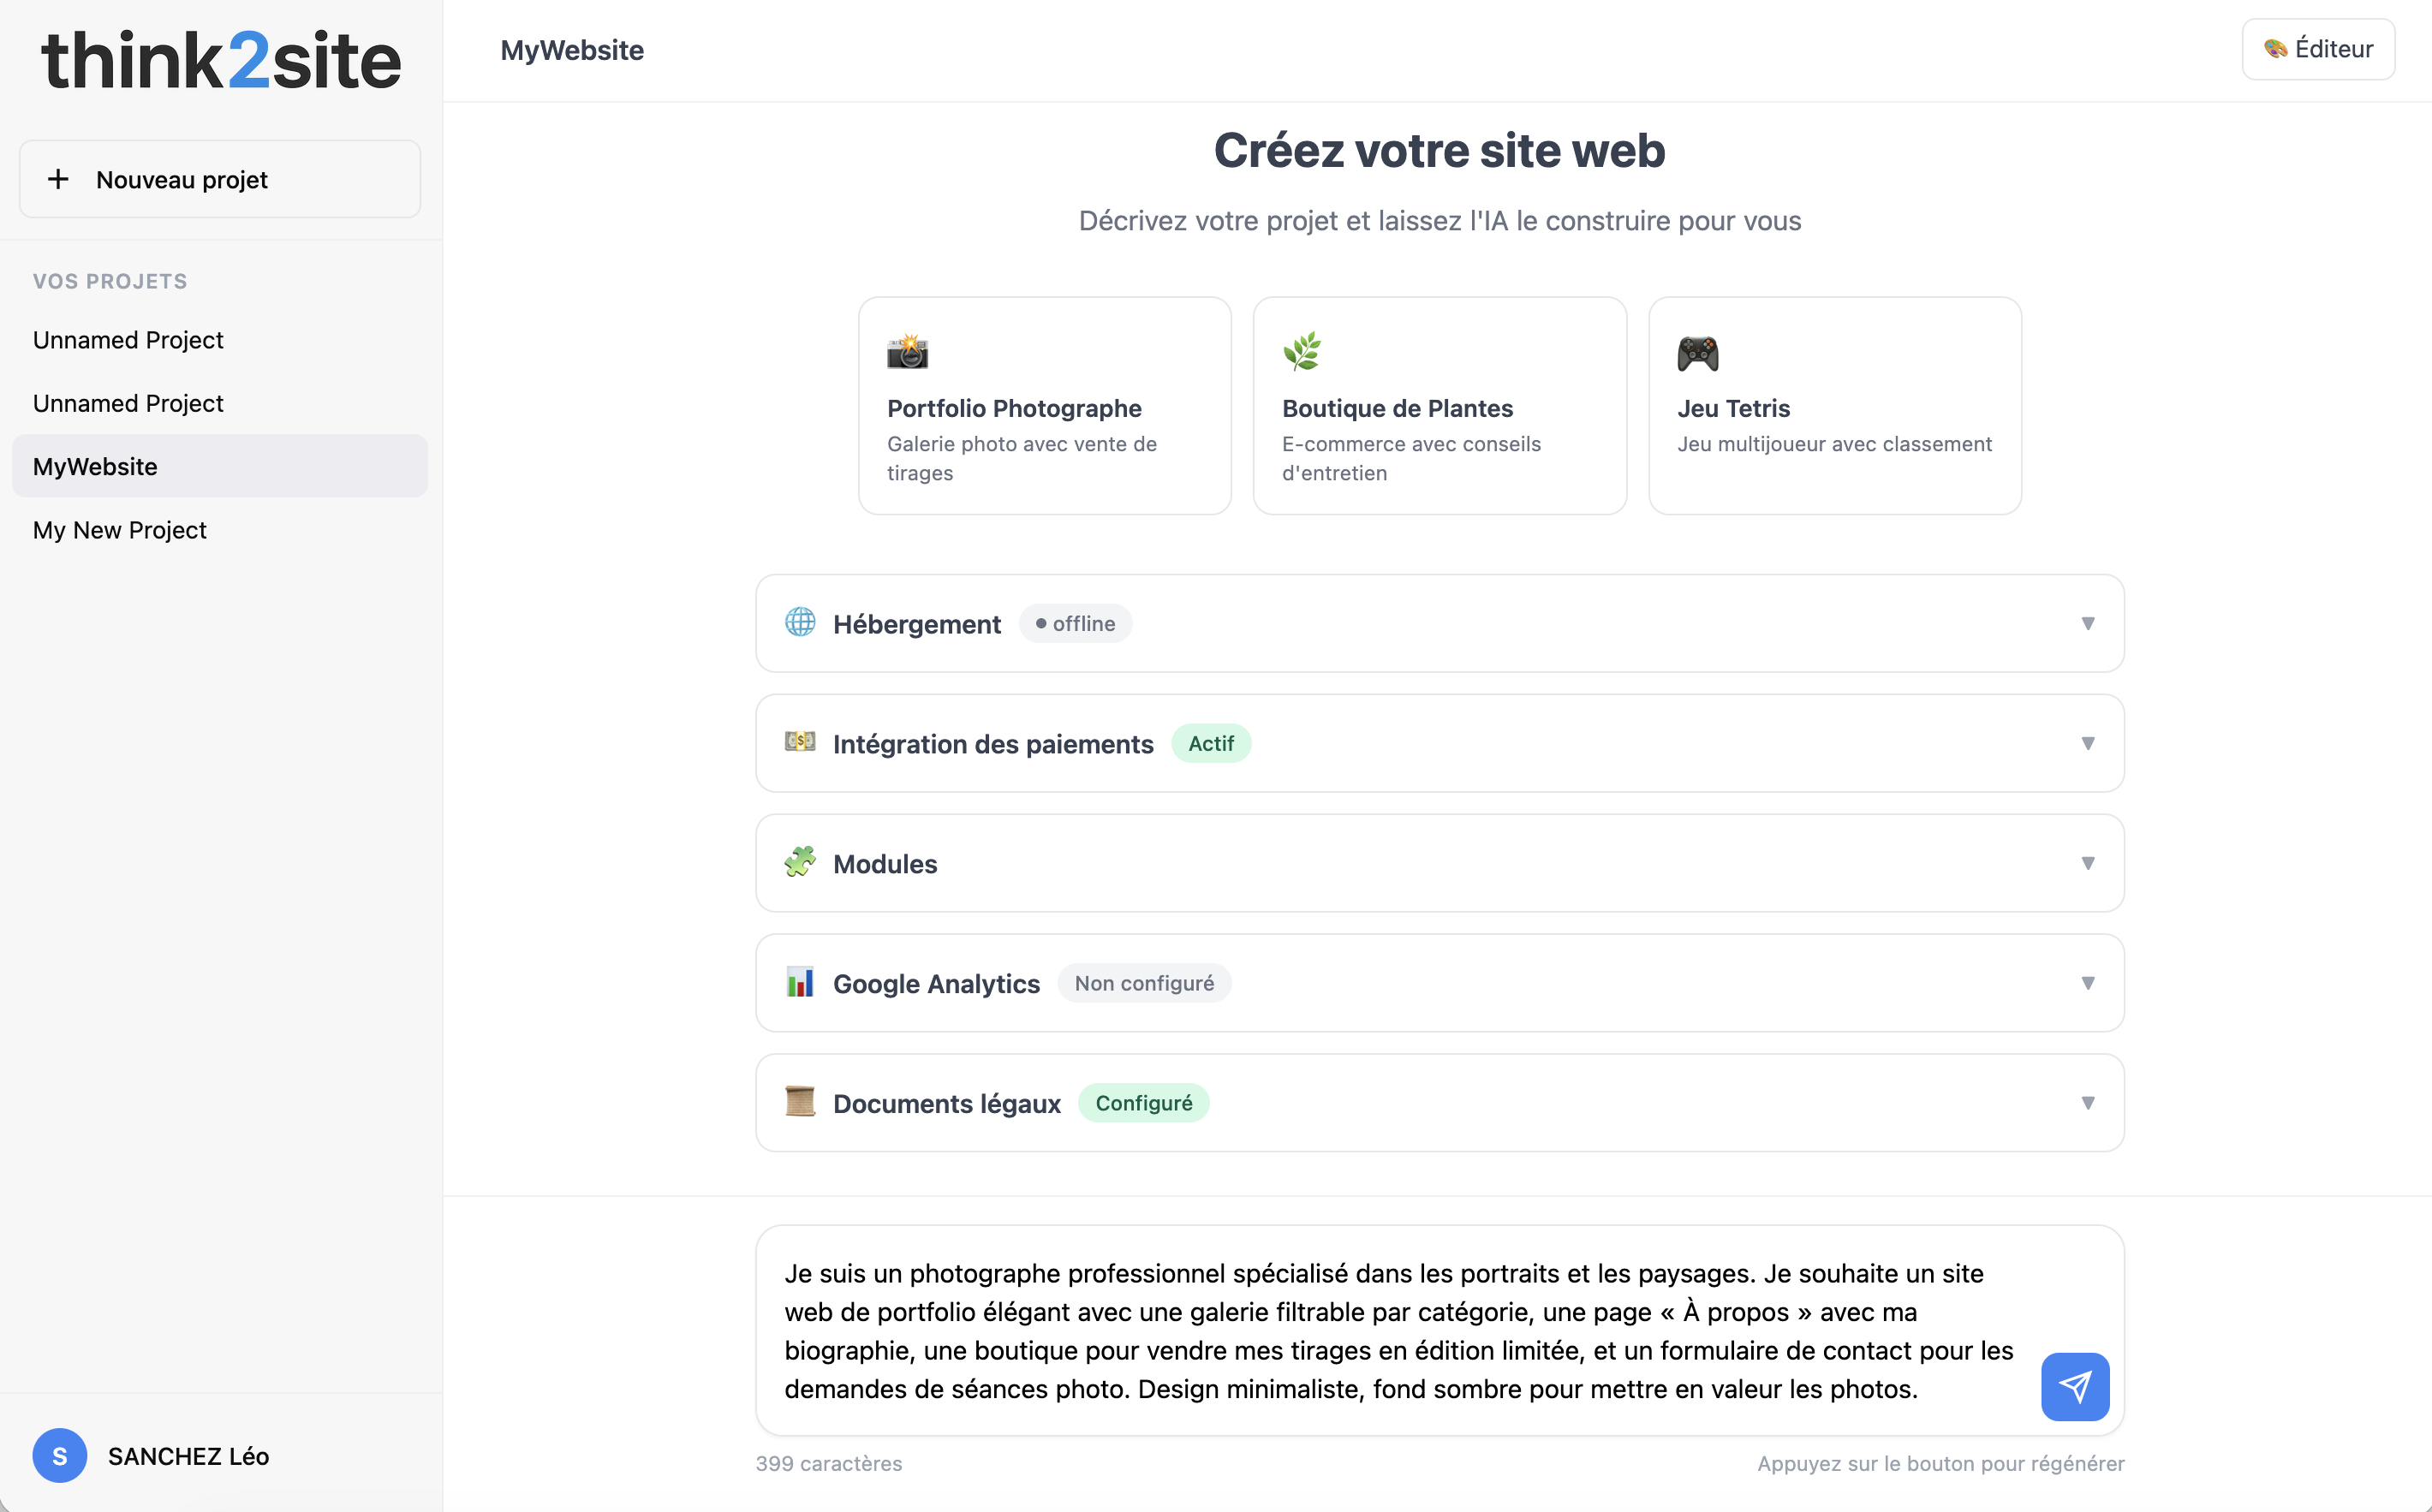Click the globe icon beside Hébergement

800,622
